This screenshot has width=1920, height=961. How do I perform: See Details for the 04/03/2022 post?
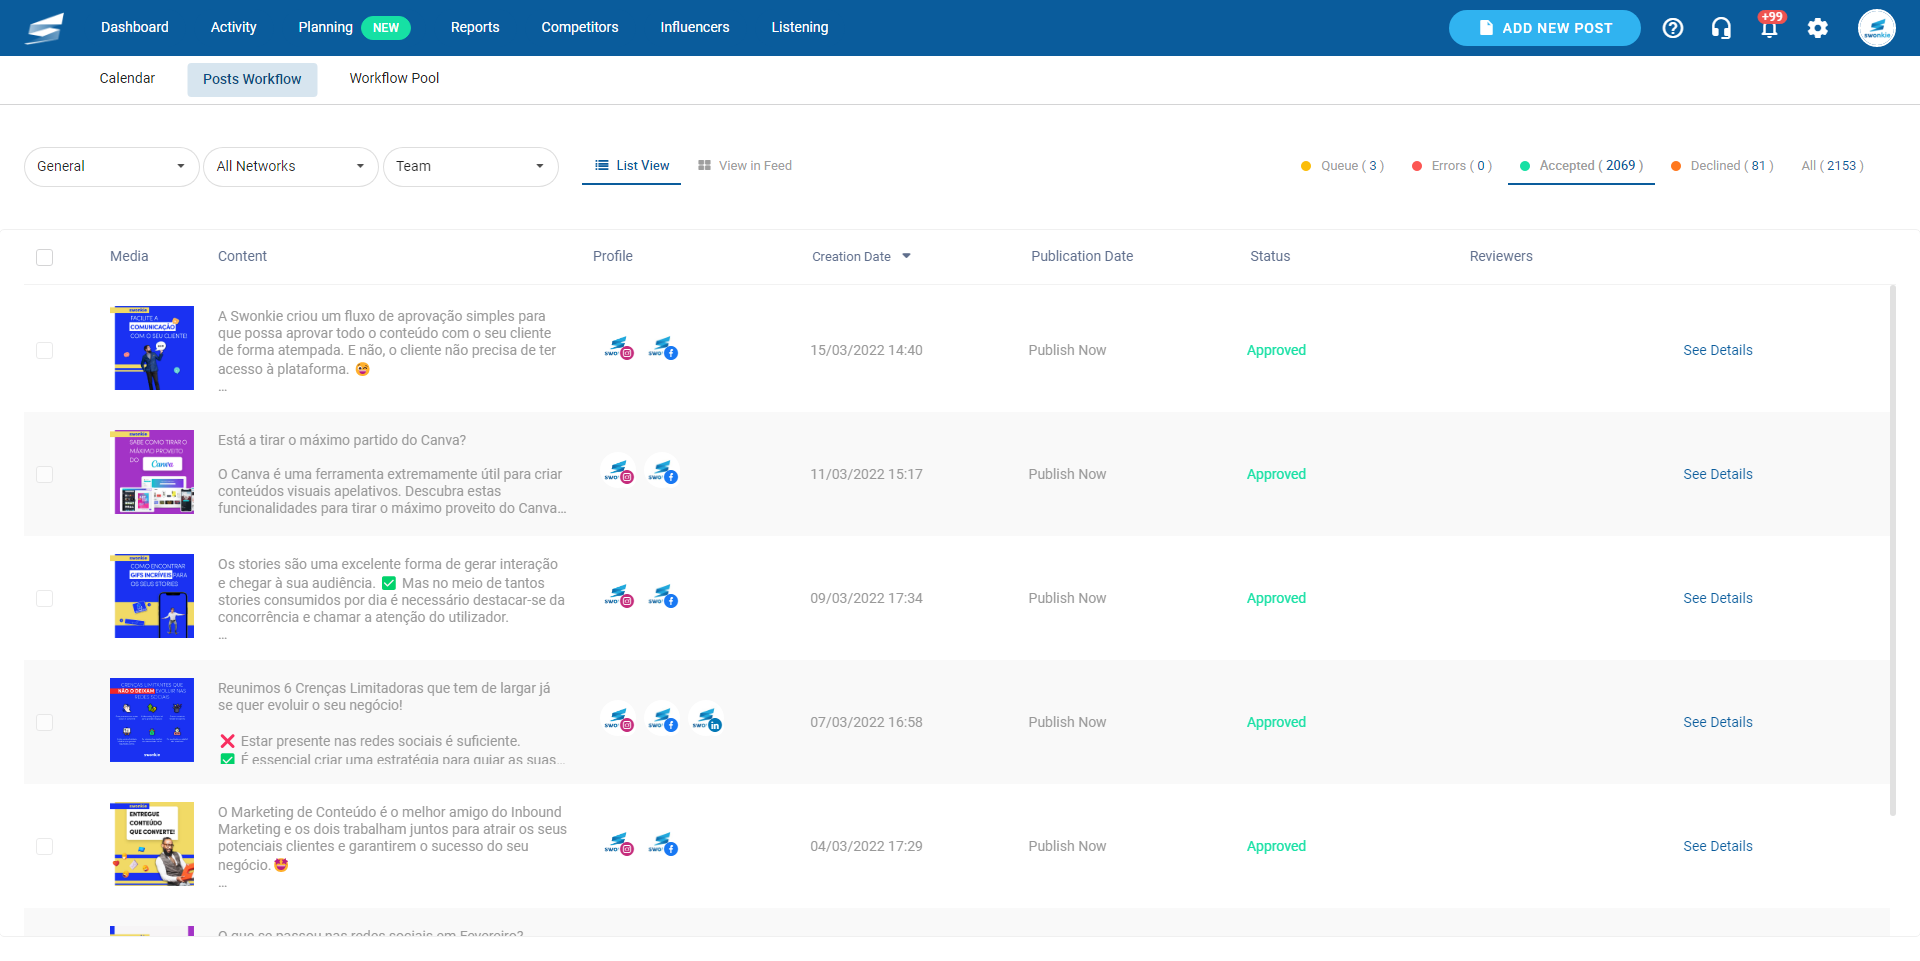(1718, 846)
